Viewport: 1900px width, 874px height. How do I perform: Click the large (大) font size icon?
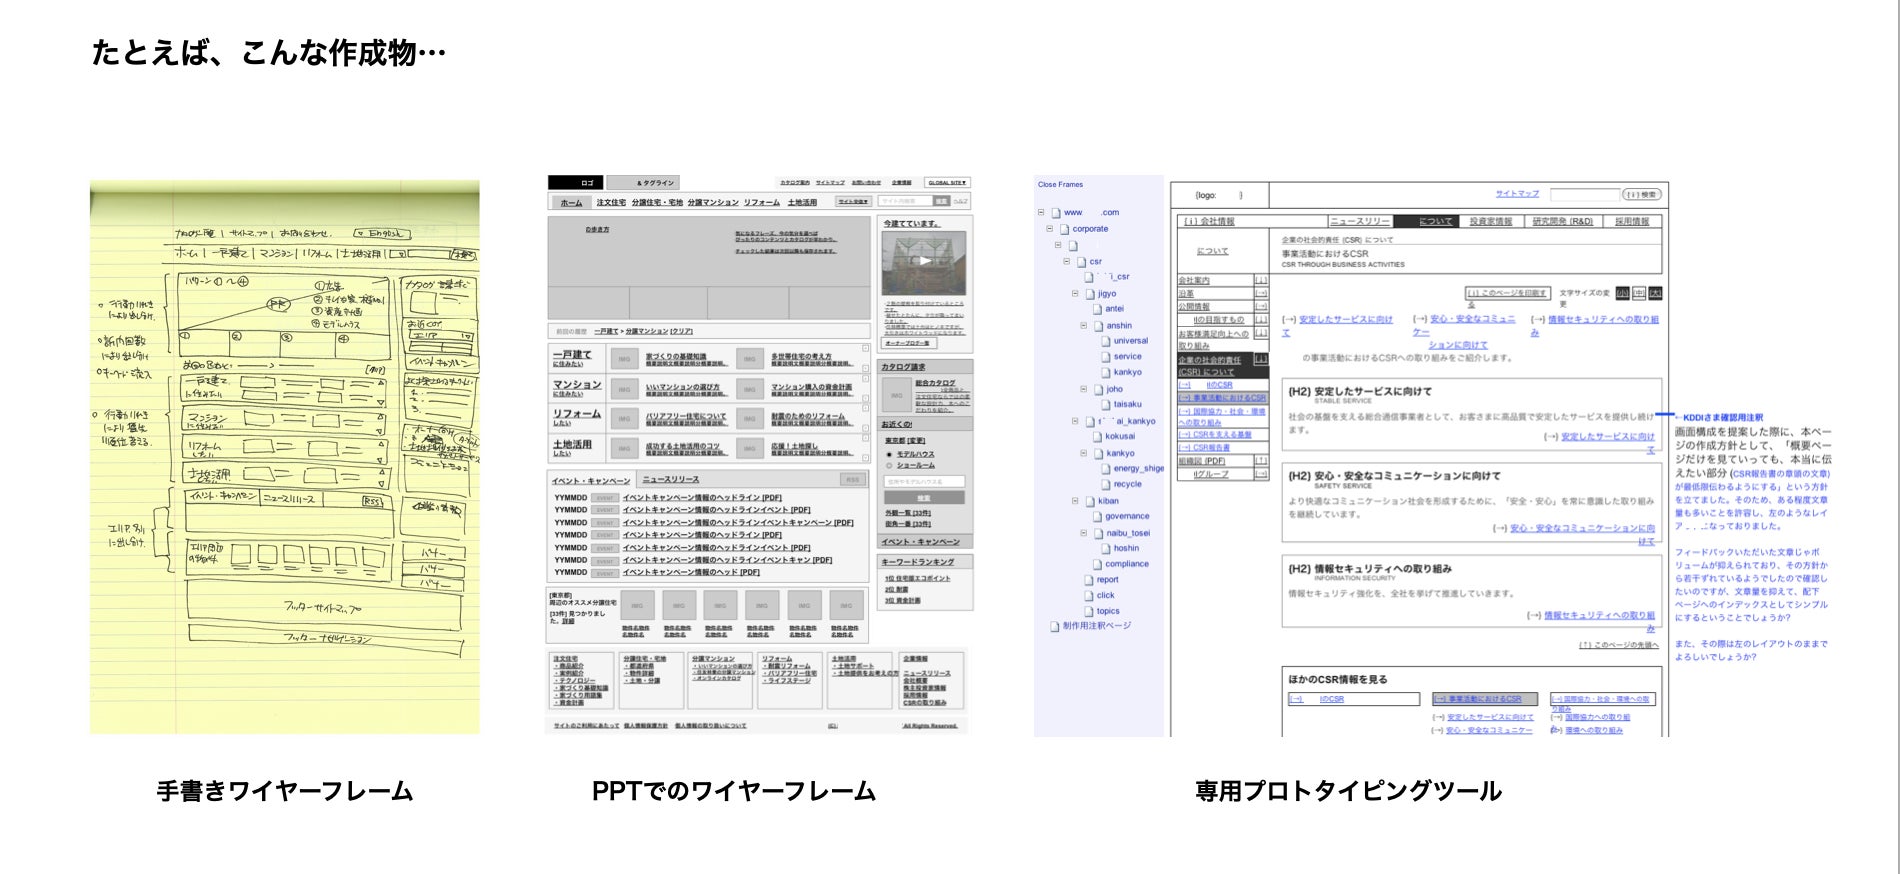coord(1655,293)
